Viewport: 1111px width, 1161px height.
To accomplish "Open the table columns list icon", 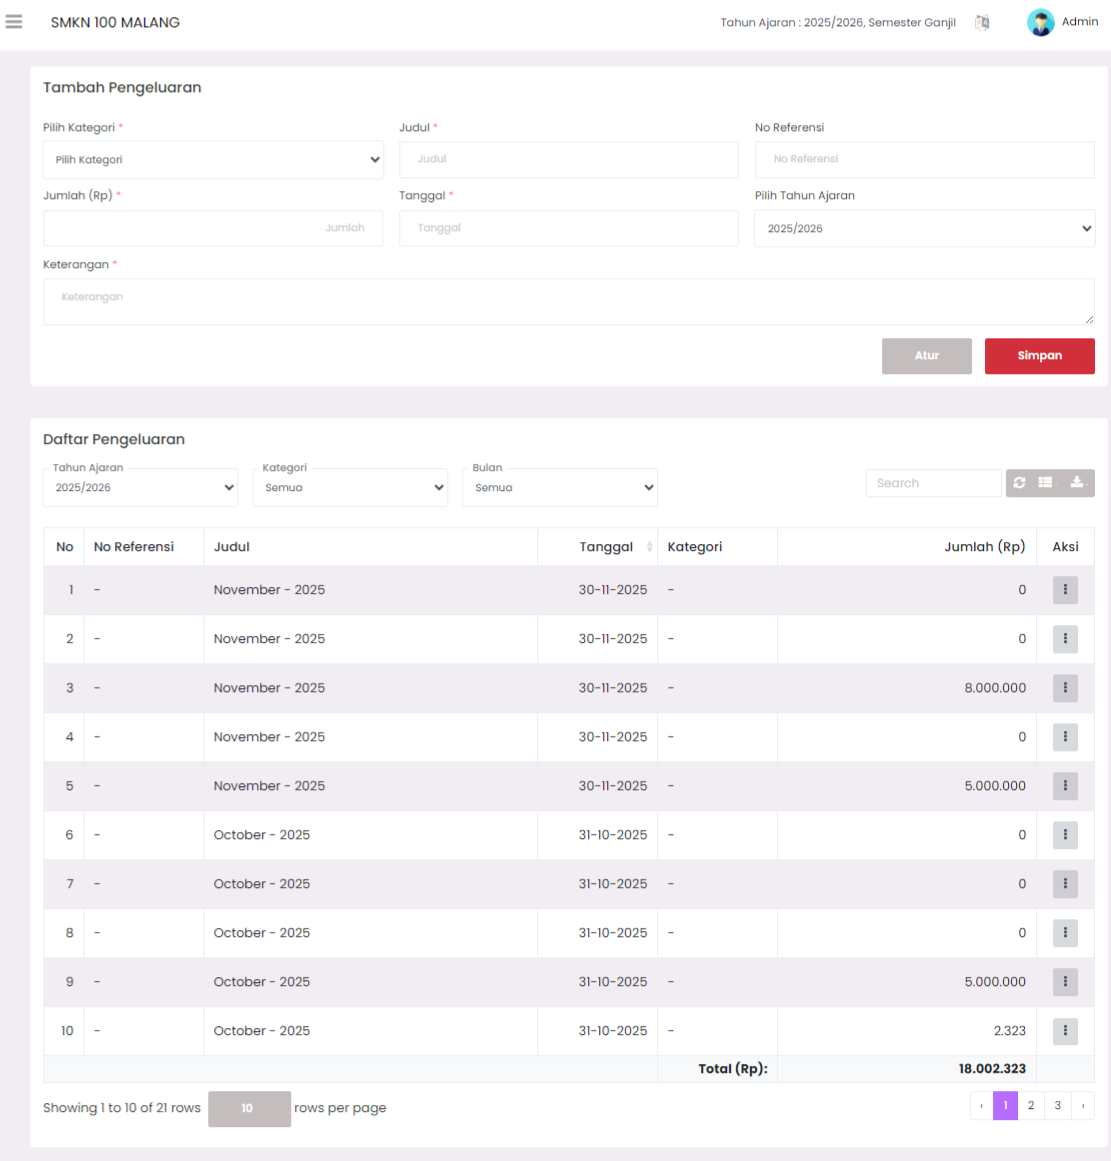I will (x=1047, y=483).
